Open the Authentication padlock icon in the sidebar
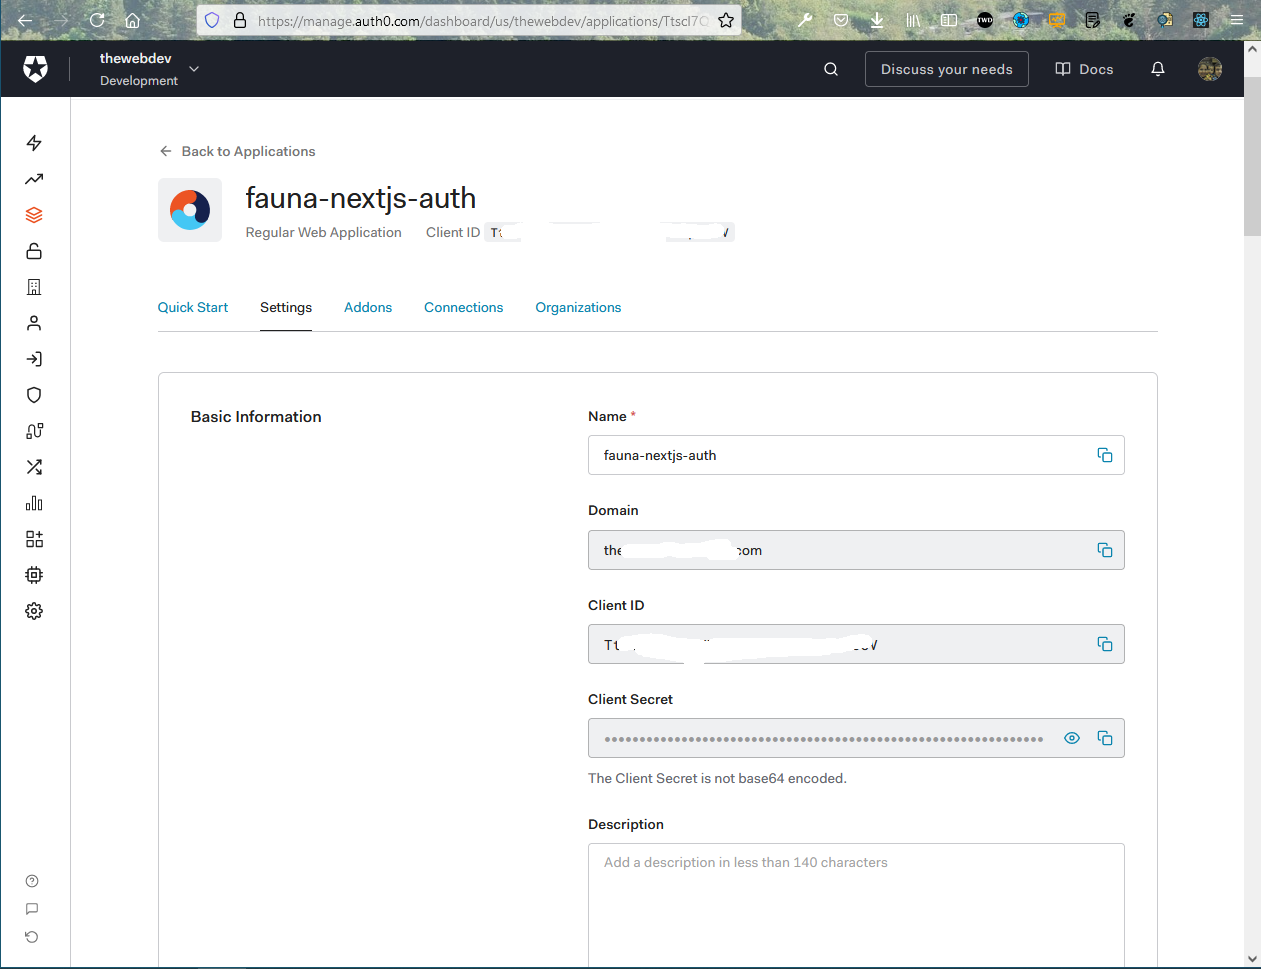 [34, 251]
